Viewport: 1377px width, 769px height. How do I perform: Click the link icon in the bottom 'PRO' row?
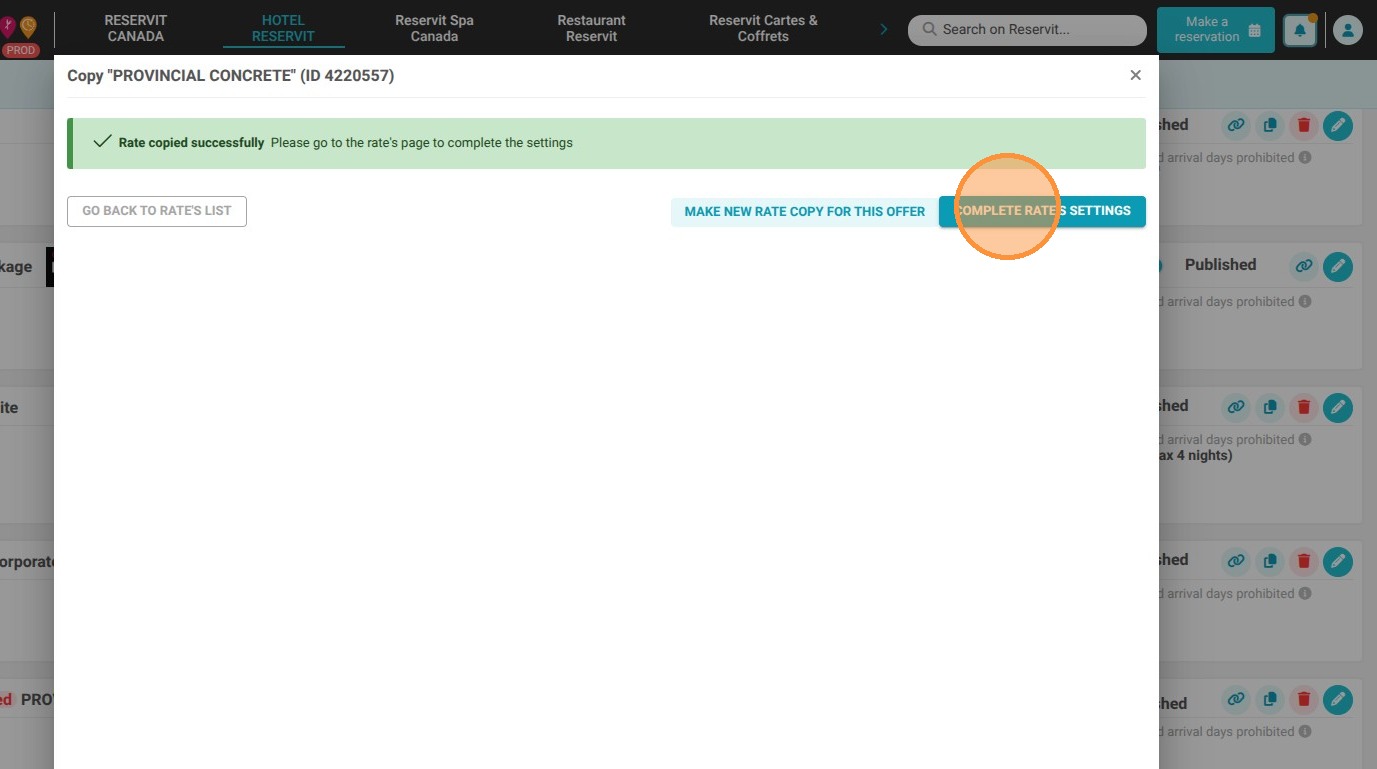1237,699
